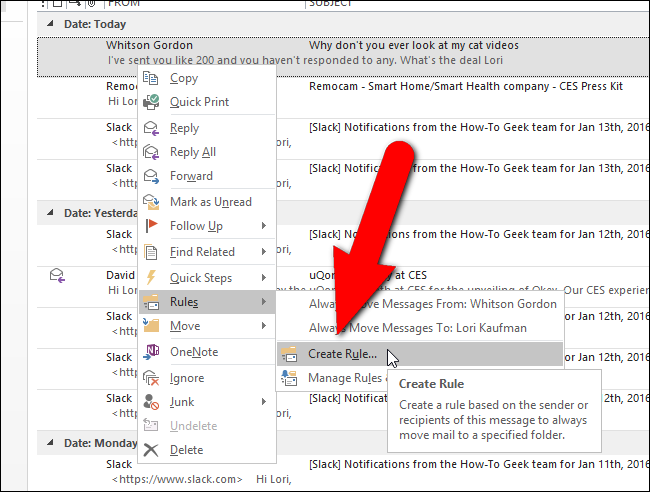The width and height of the screenshot is (650, 492).
Task: Open the Move submenu arrow
Action: 264,326
